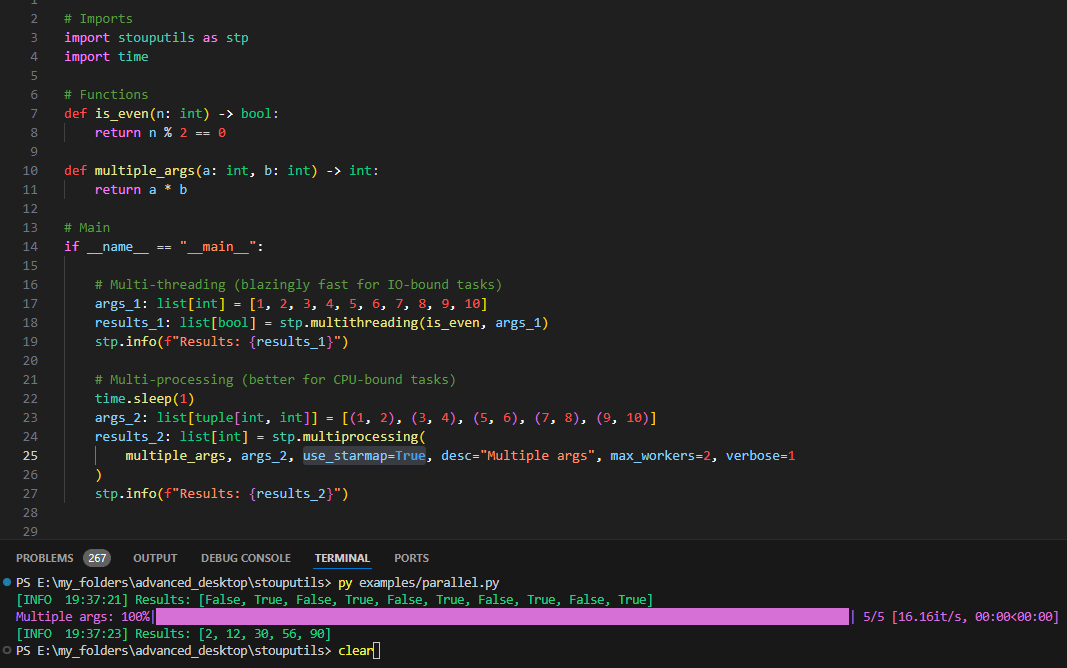Click the 267 problems count badge
This screenshot has height=668, width=1067.
(97, 558)
